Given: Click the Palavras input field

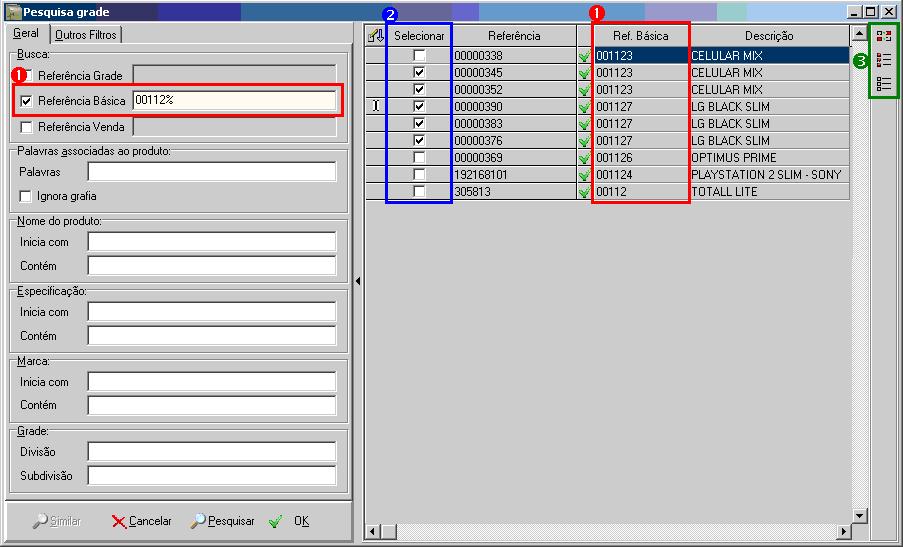Looking at the screenshot, I should coord(211,172).
